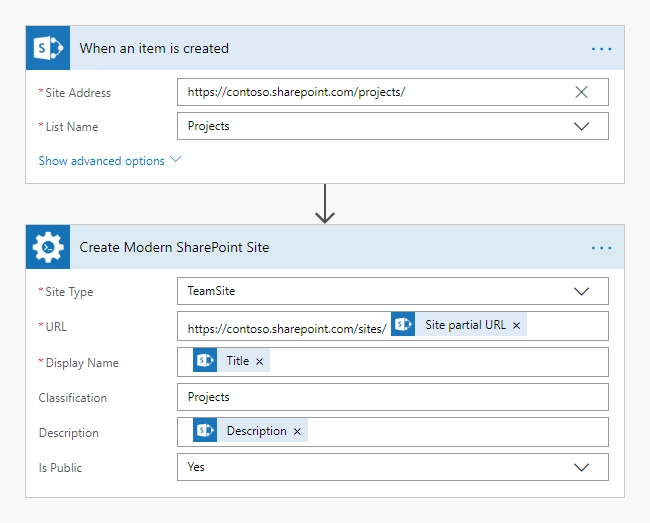The image size is (650, 523).
Task: Click the Classification label
Action: [x=73, y=398]
